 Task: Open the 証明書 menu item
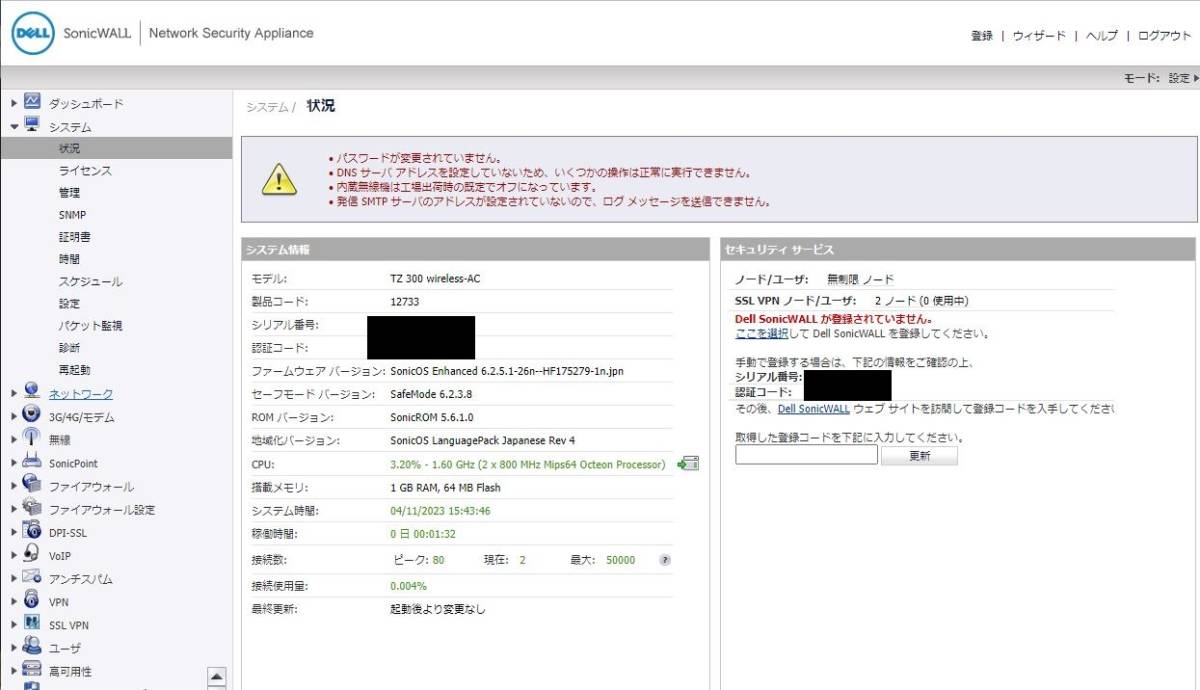74,237
